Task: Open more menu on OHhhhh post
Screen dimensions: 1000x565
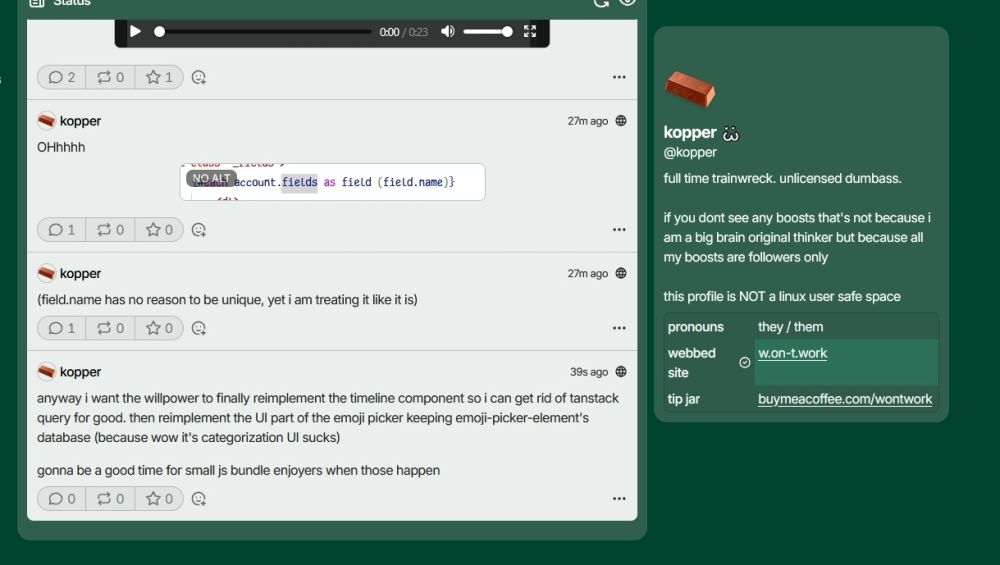Action: [x=619, y=230]
